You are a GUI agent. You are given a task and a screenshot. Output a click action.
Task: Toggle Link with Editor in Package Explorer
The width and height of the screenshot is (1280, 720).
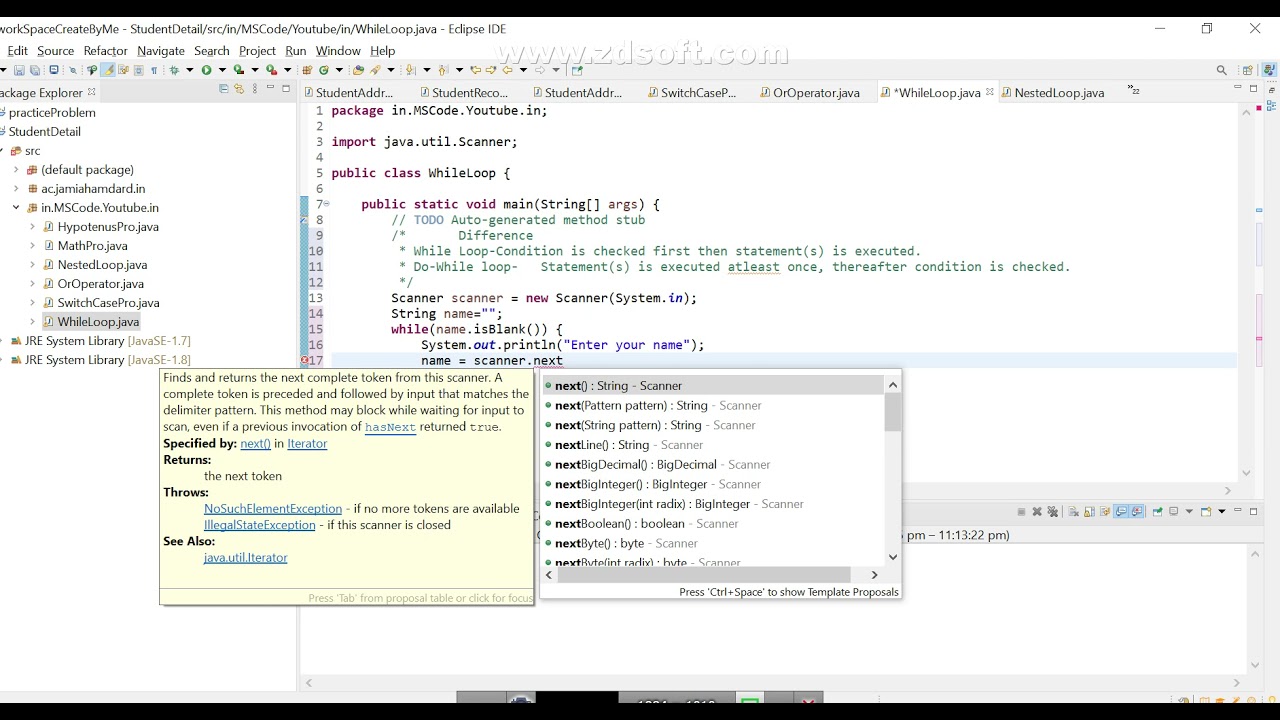239,89
